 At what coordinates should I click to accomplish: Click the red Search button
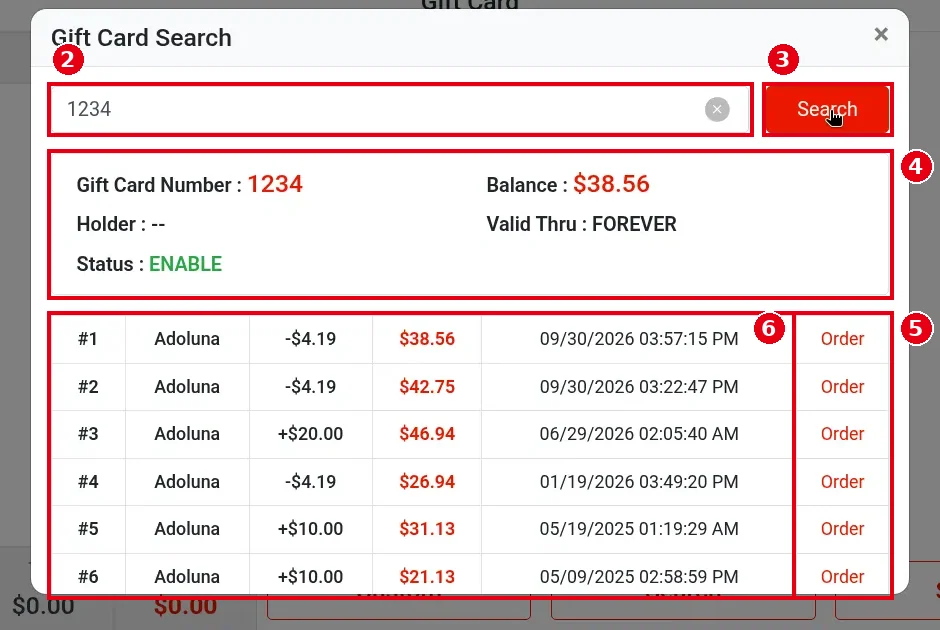[x=827, y=109]
